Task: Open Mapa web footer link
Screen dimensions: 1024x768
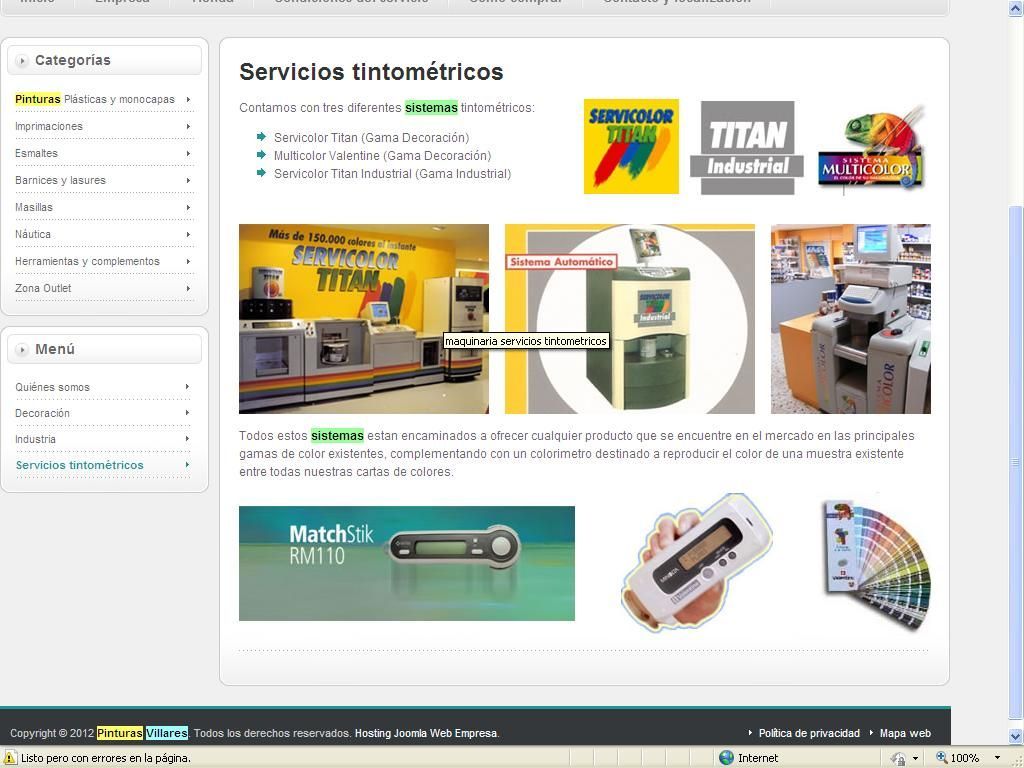Action: pos(905,733)
